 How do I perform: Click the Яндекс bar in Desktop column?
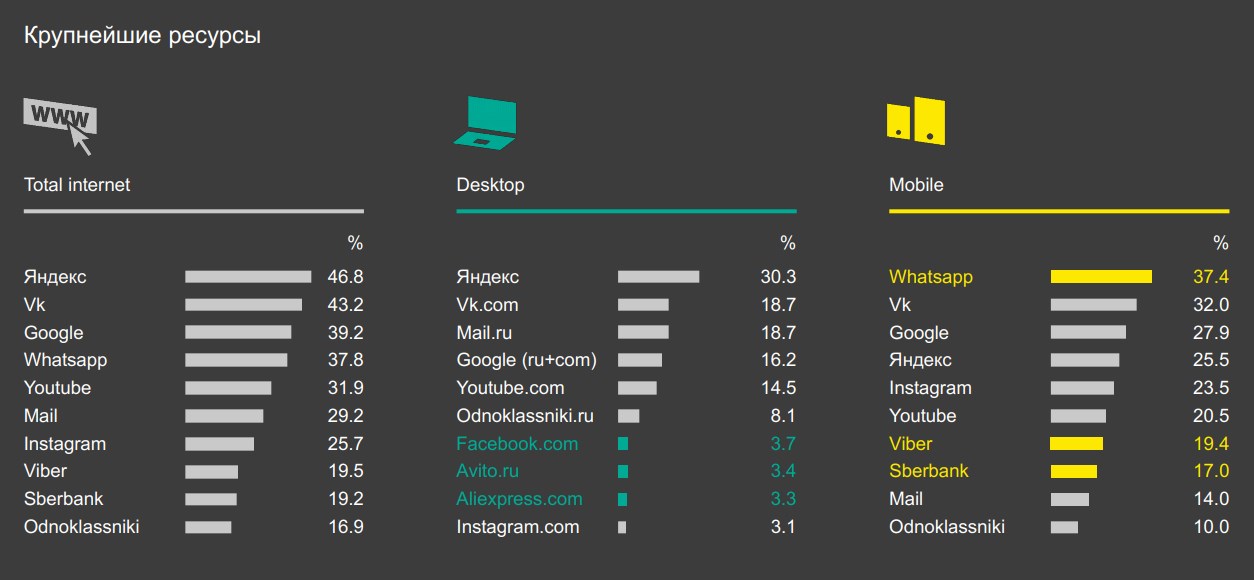tap(658, 277)
